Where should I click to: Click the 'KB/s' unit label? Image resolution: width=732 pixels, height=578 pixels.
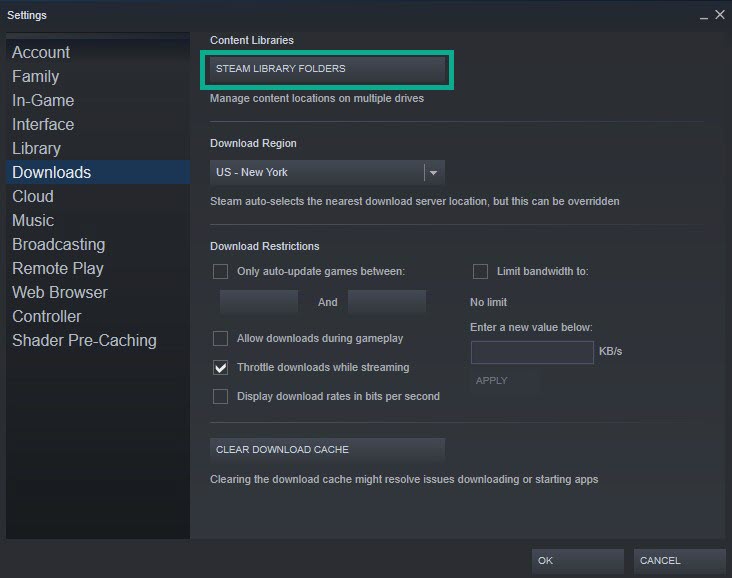(611, 351)
